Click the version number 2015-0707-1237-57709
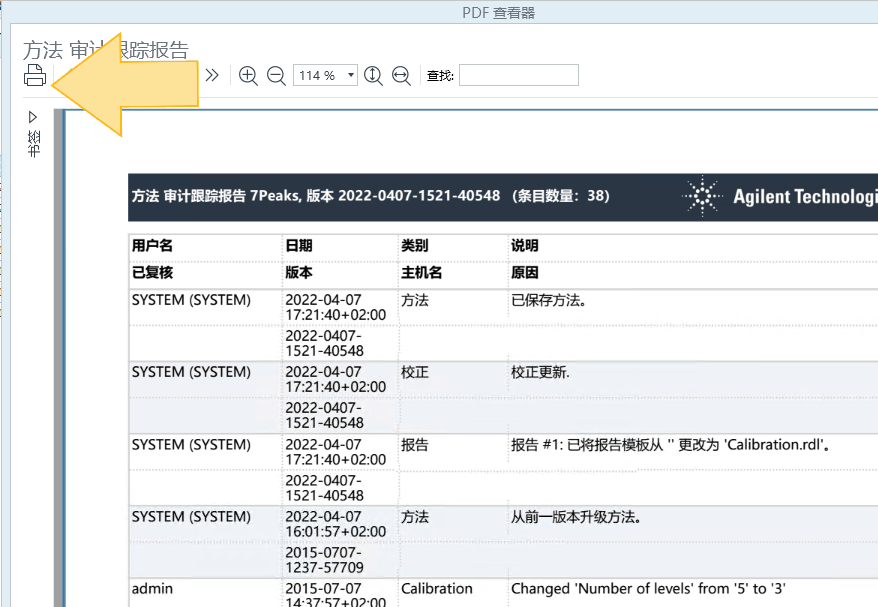The image size is (878, 607). click(325, 560)
